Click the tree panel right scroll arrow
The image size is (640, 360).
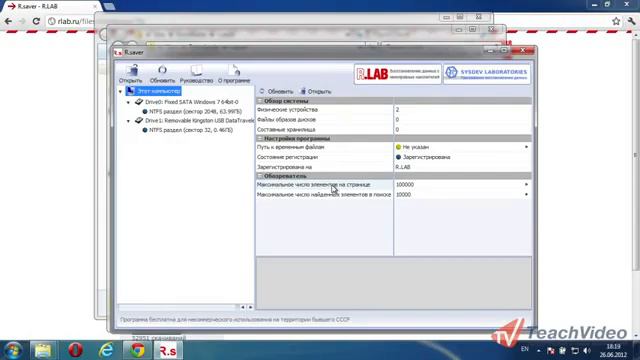pos(250,307)
